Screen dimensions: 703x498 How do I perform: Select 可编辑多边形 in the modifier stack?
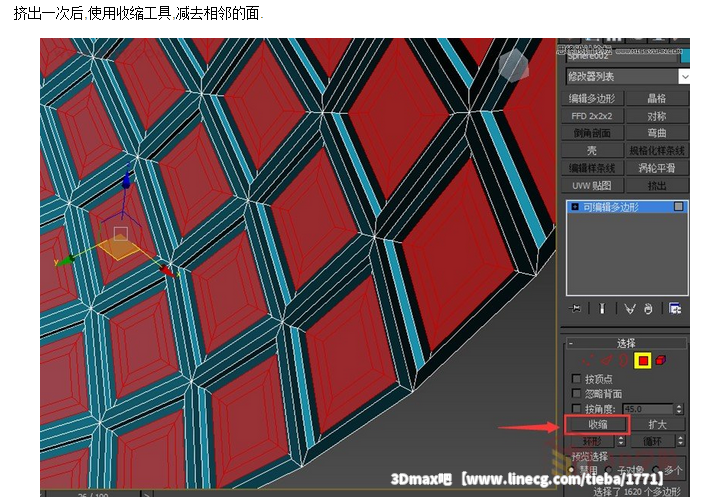[x=626, y=207]
